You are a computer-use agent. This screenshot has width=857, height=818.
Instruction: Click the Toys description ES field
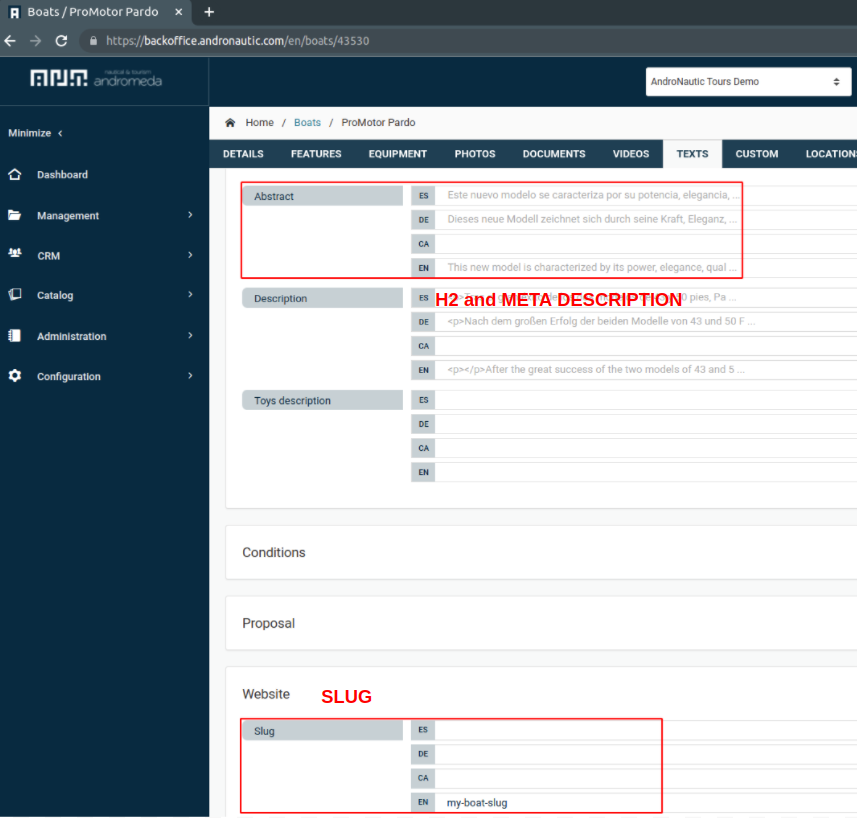tap(645, 400)
